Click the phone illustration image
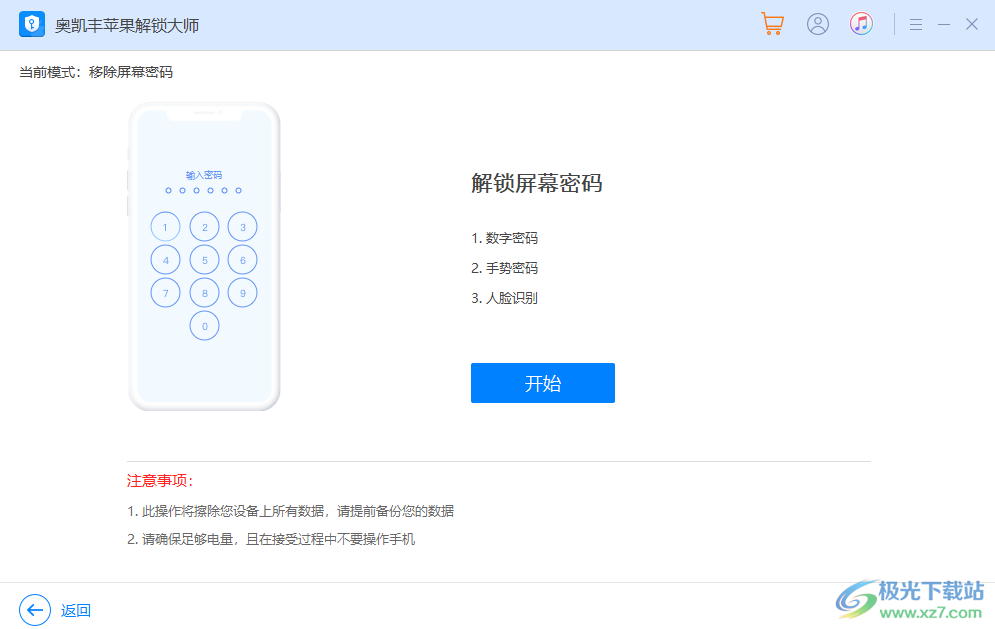 (x=204, y=256)
